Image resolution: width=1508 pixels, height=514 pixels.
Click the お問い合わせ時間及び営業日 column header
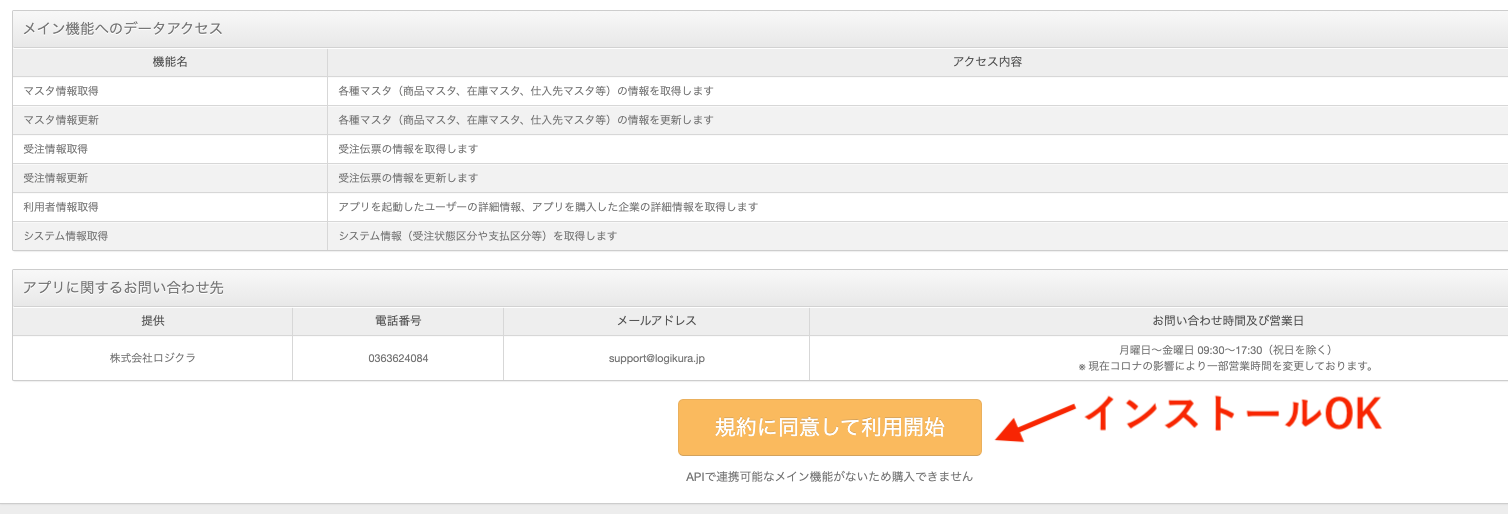click(x=1227, y=321)
